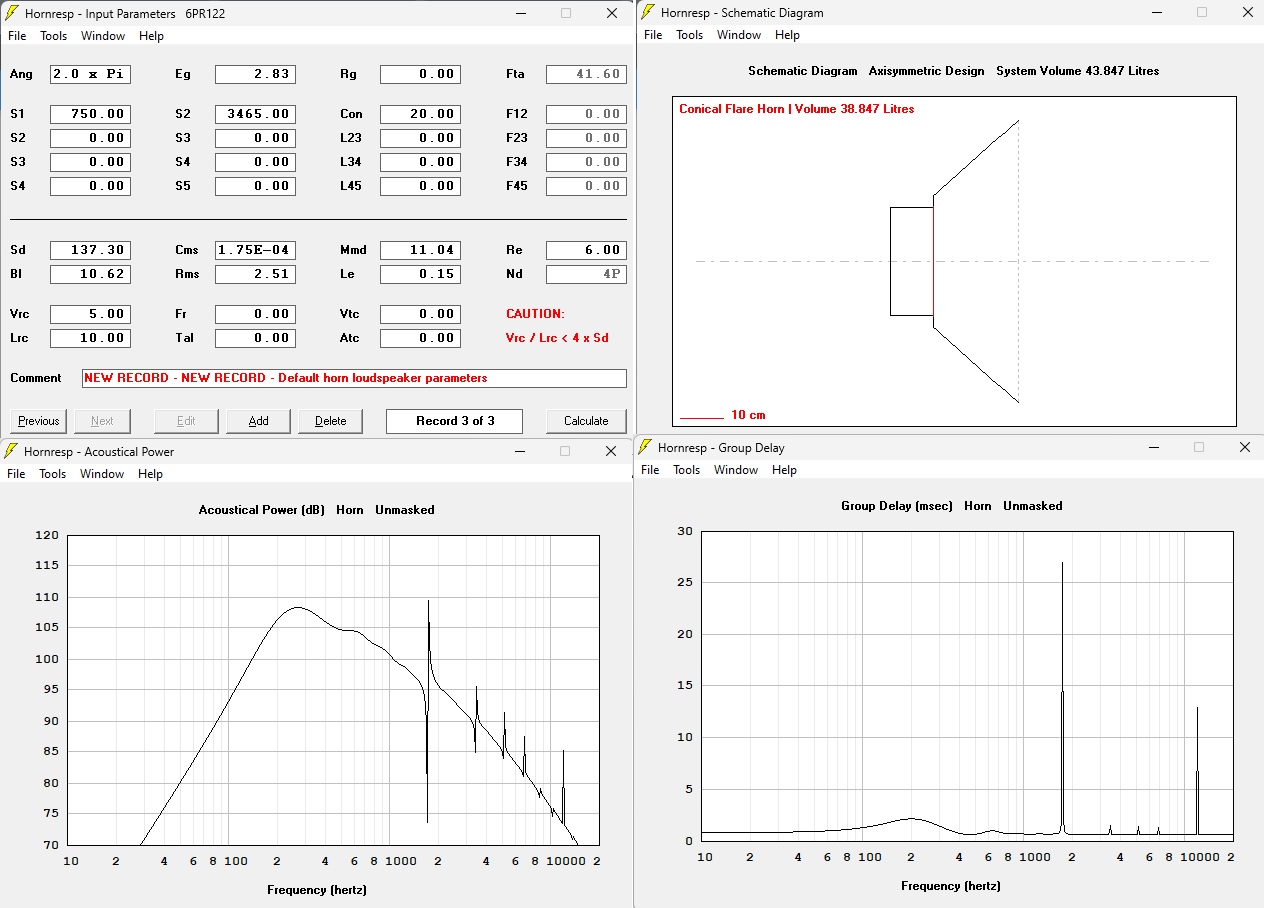Image resolution: width=1264 pixels, height=908 pixels.
Task: Go to the Previous record
Action: click(39, 421)
